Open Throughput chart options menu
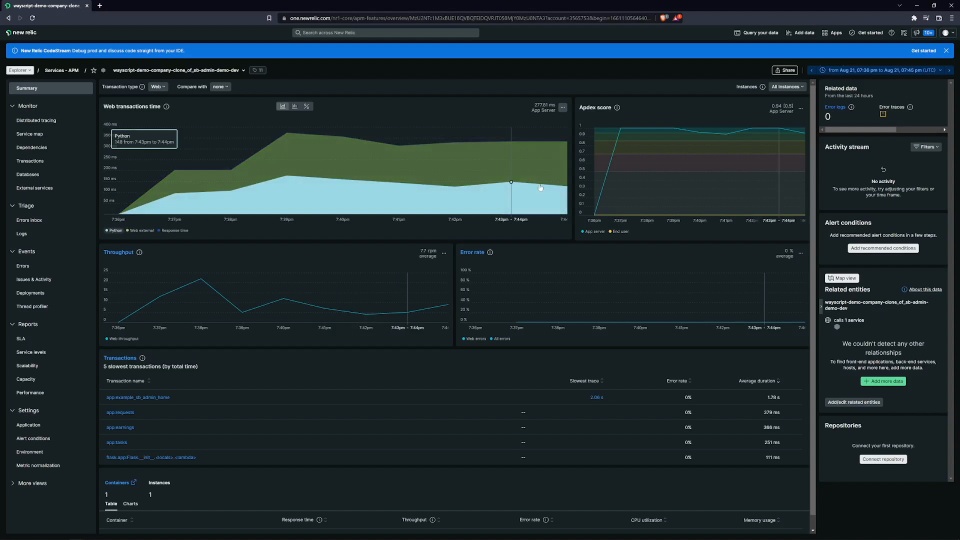The height and width of the screenshot is (540, 960). [444, 253]
